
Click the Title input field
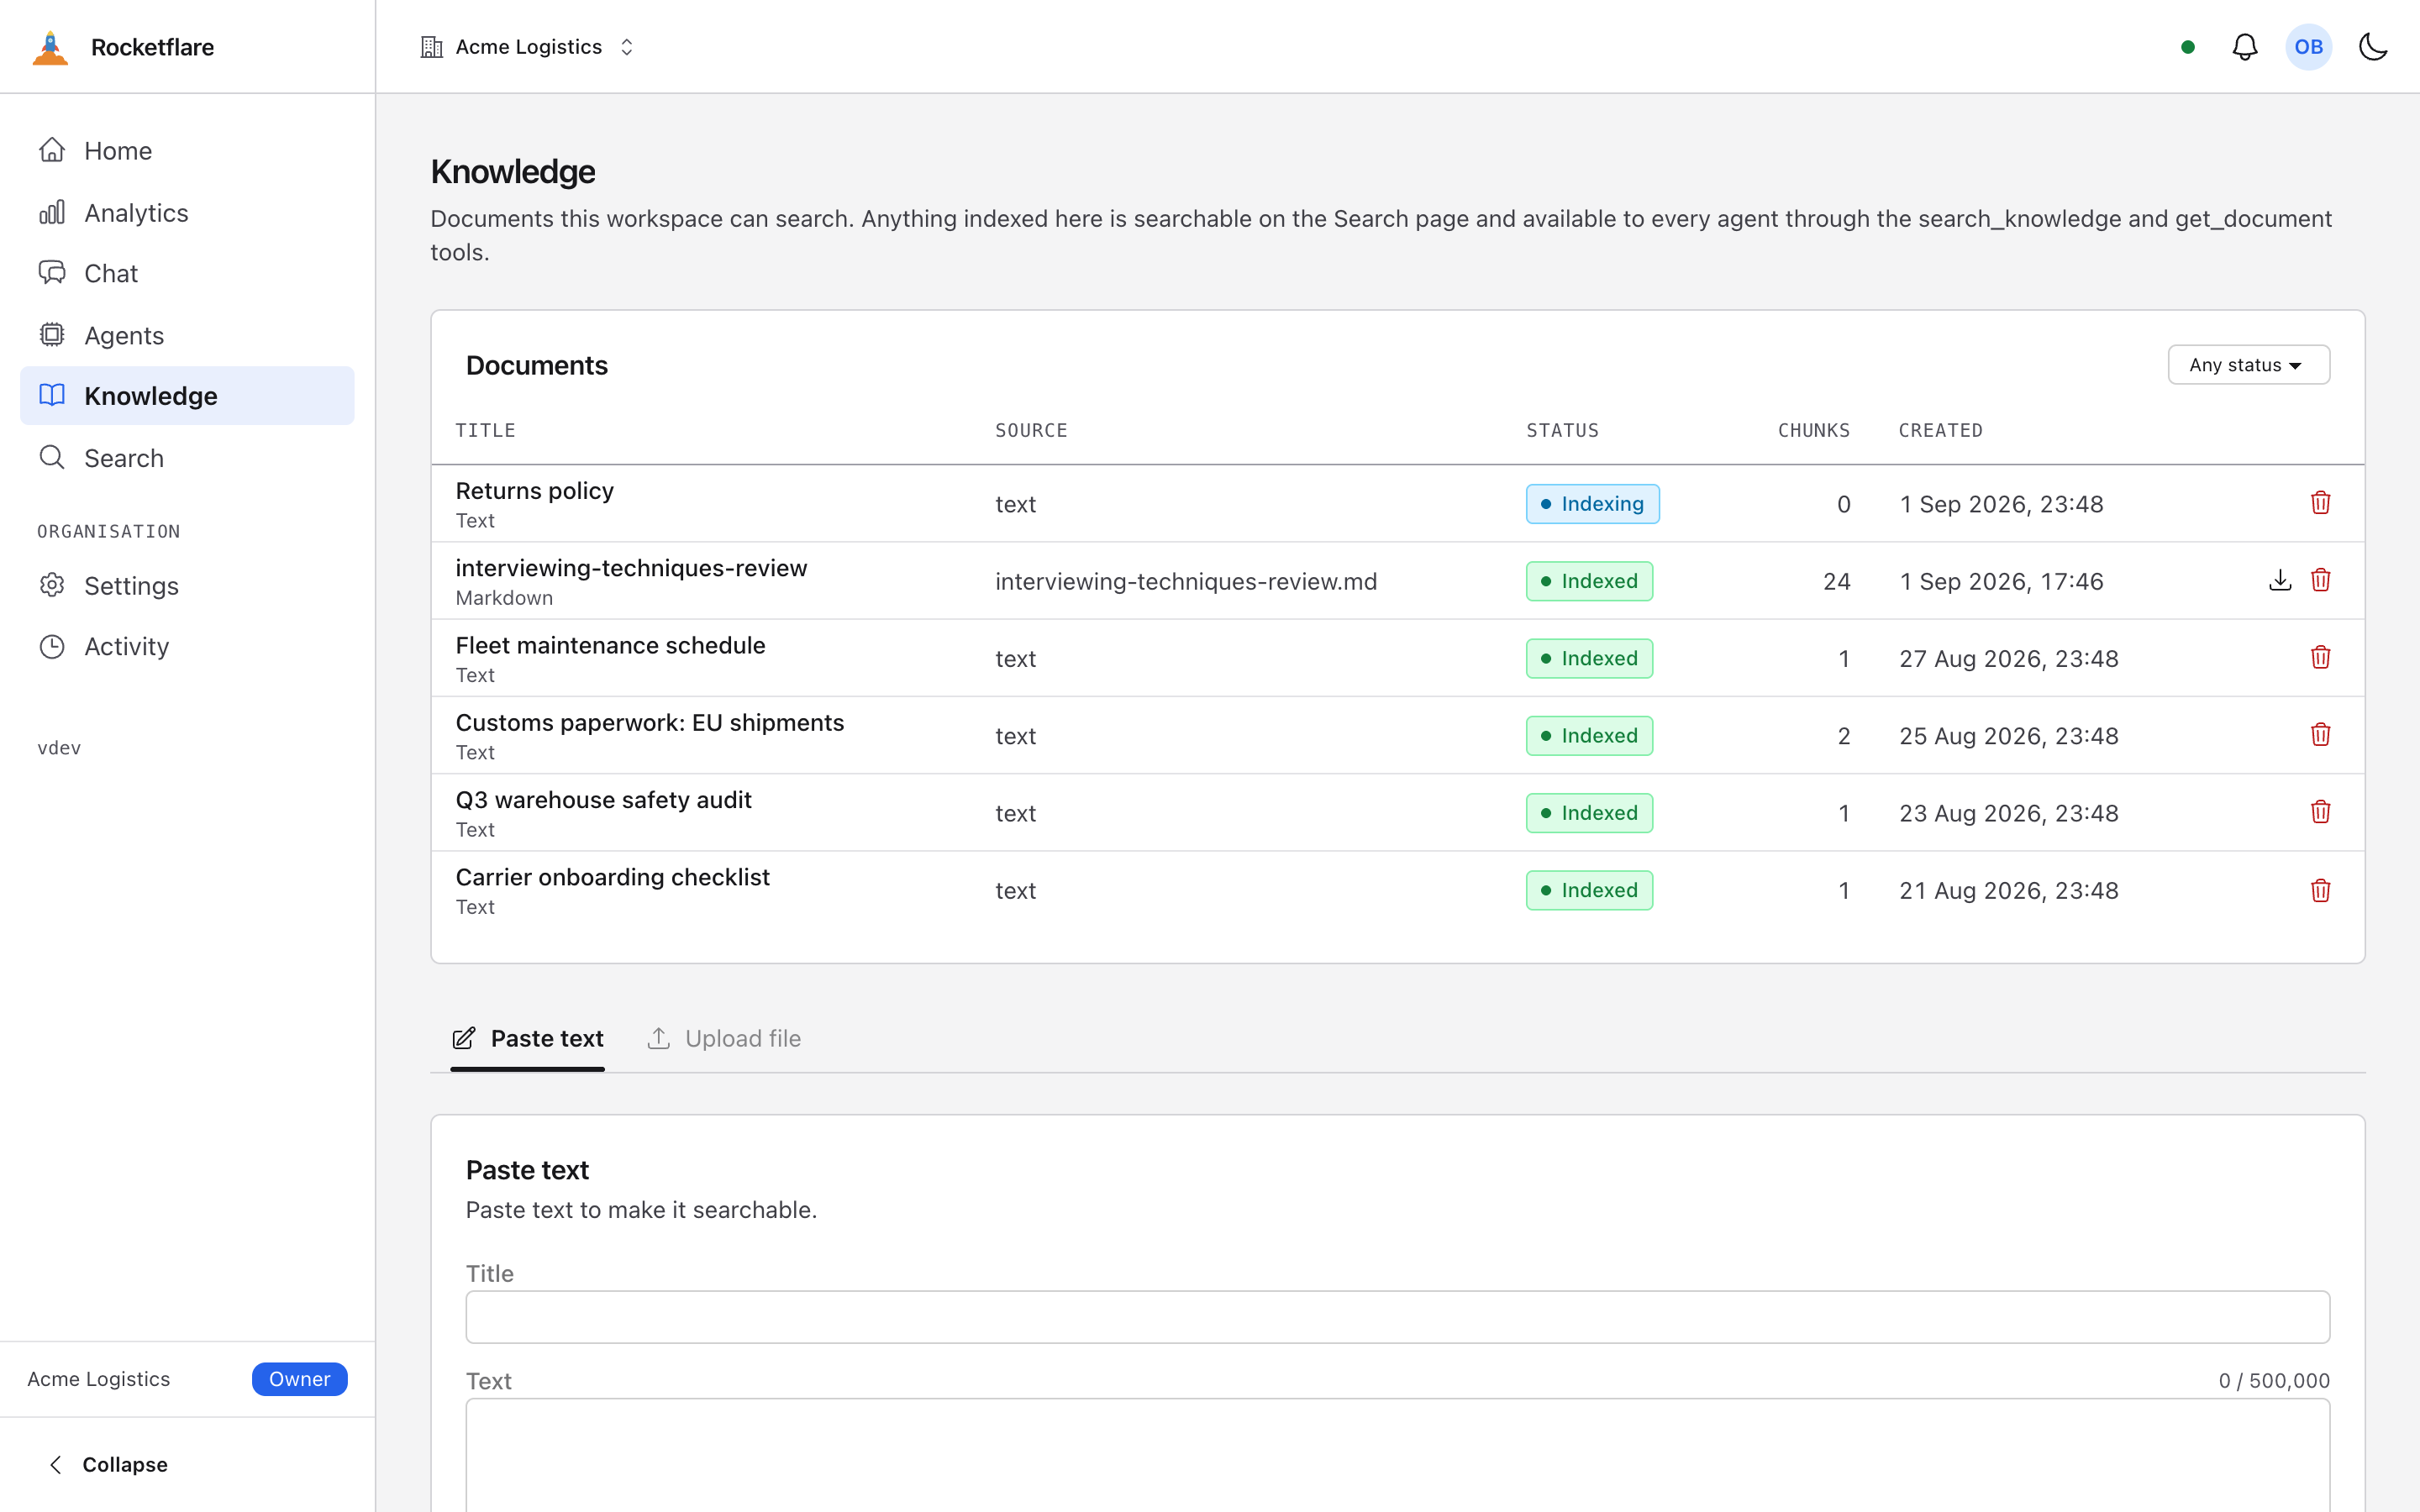pos(1397,1317)
